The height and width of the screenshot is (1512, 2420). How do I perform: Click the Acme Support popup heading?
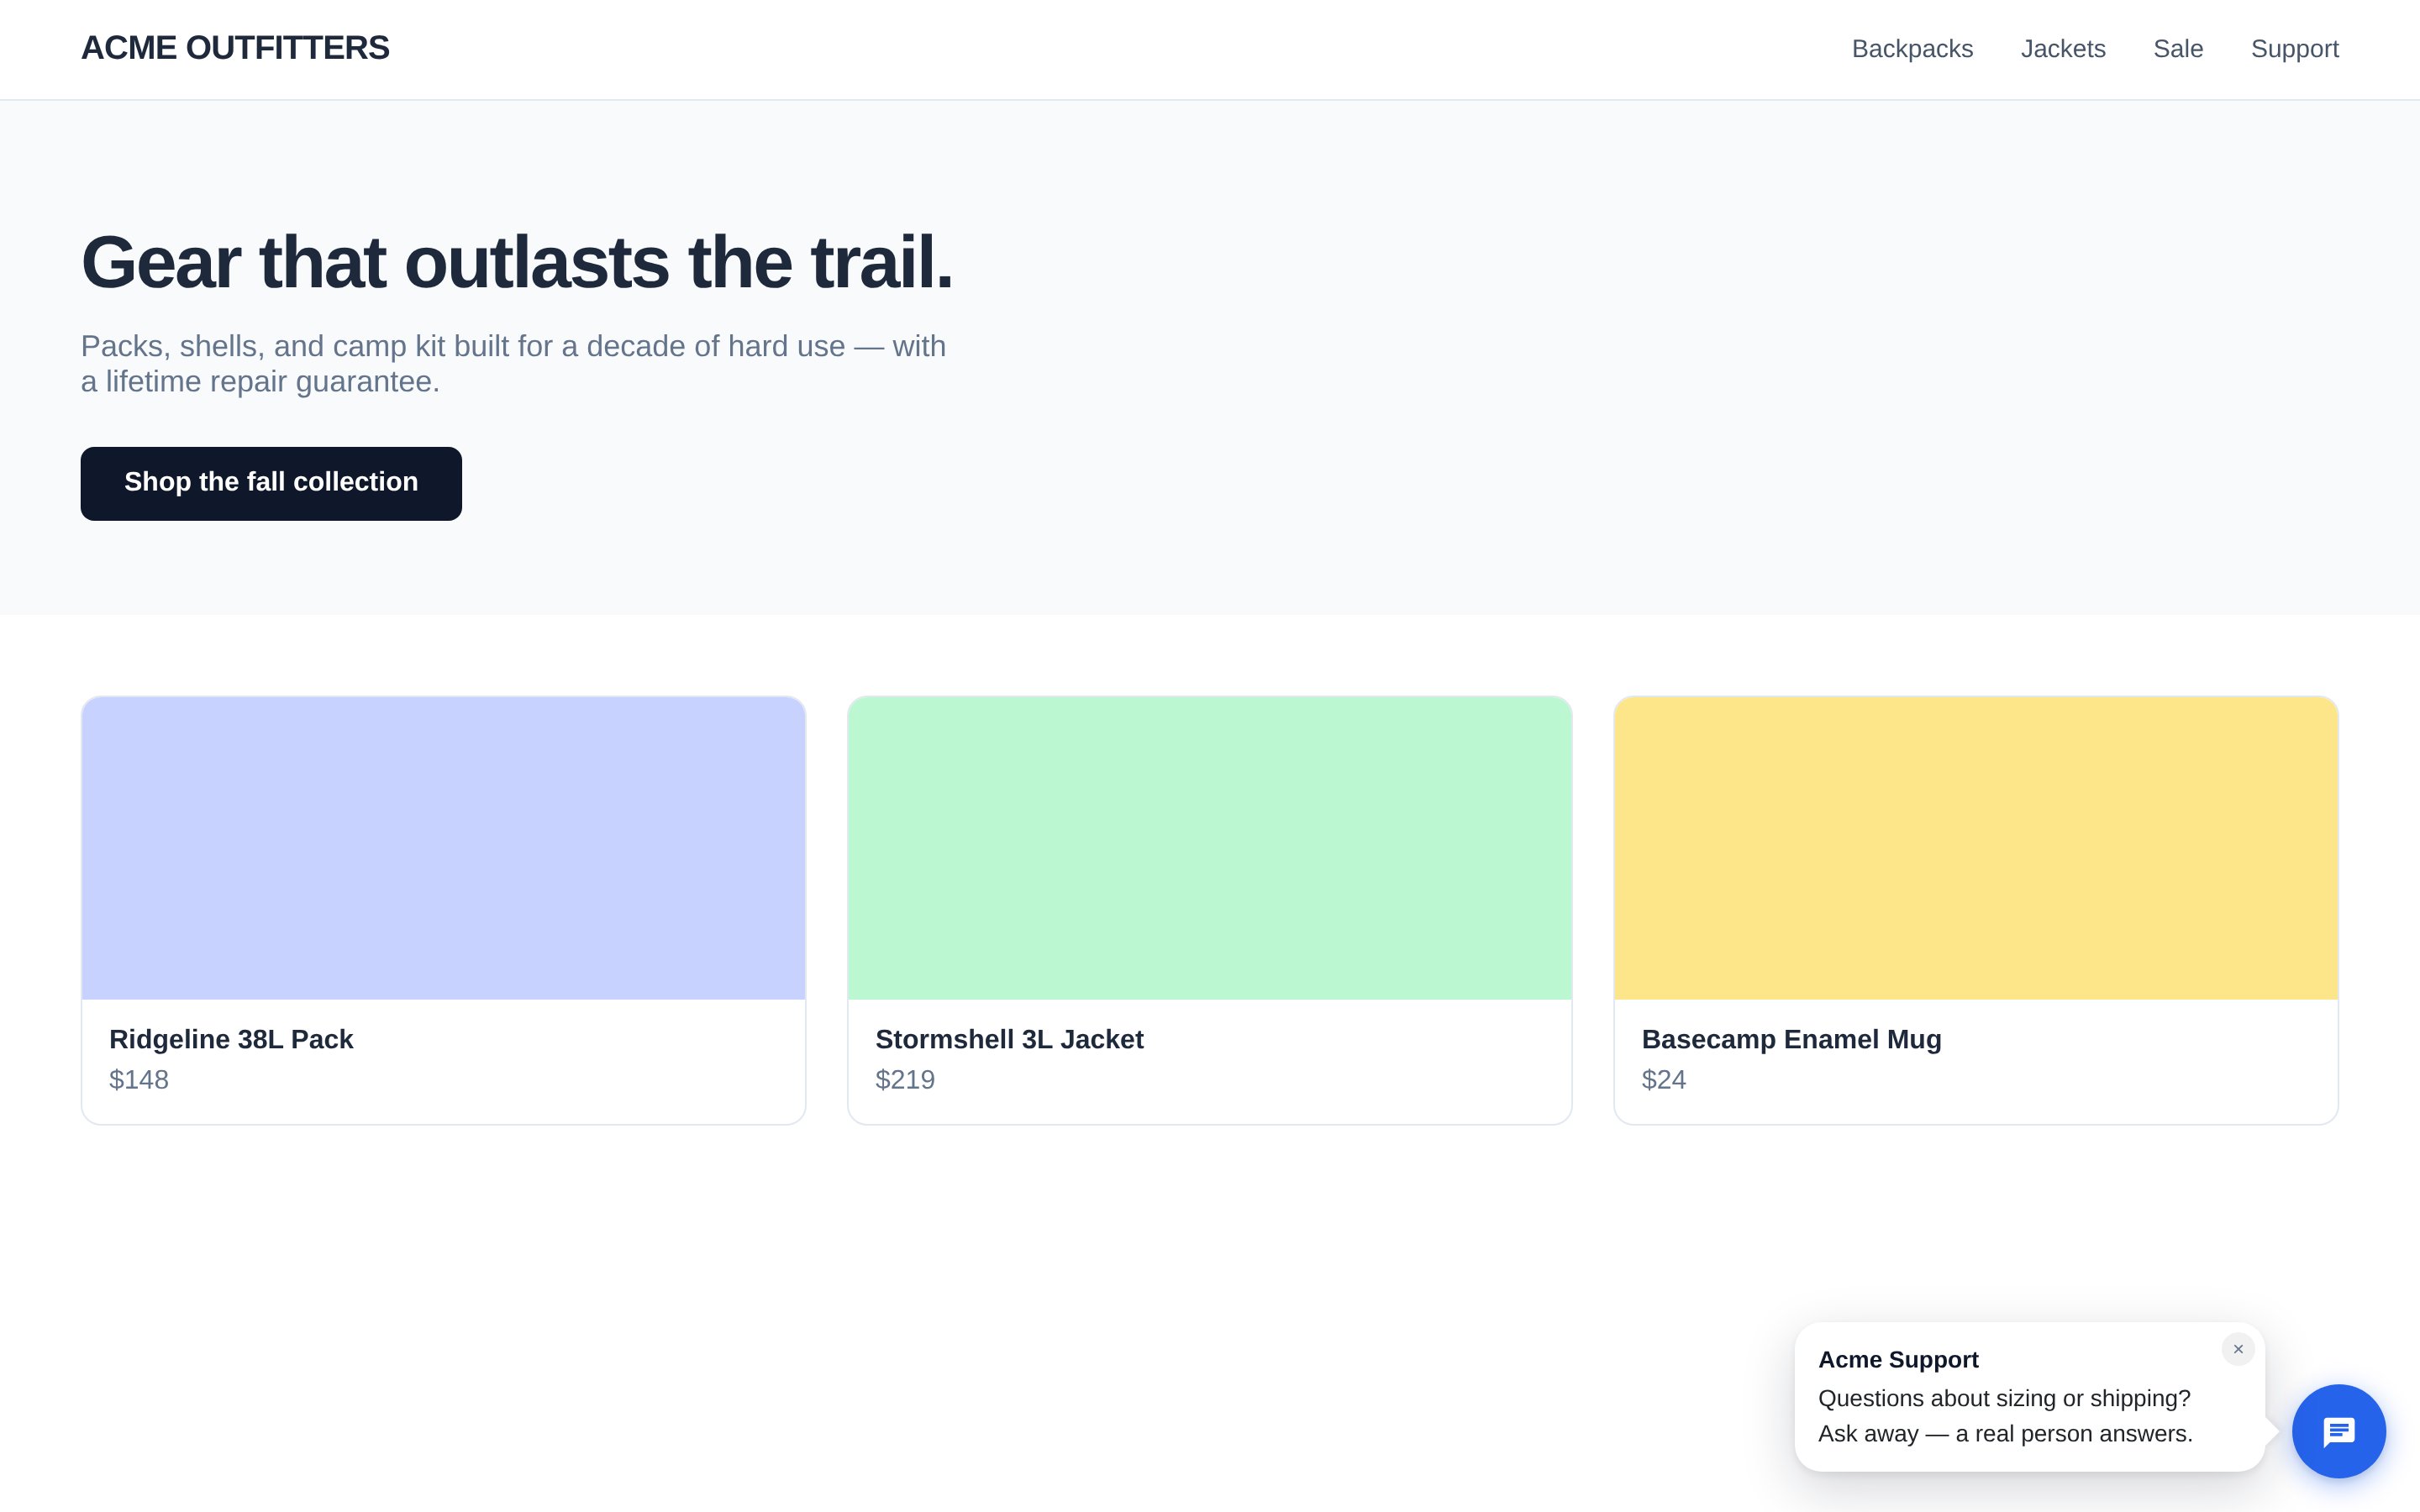coord(1898,1360)
